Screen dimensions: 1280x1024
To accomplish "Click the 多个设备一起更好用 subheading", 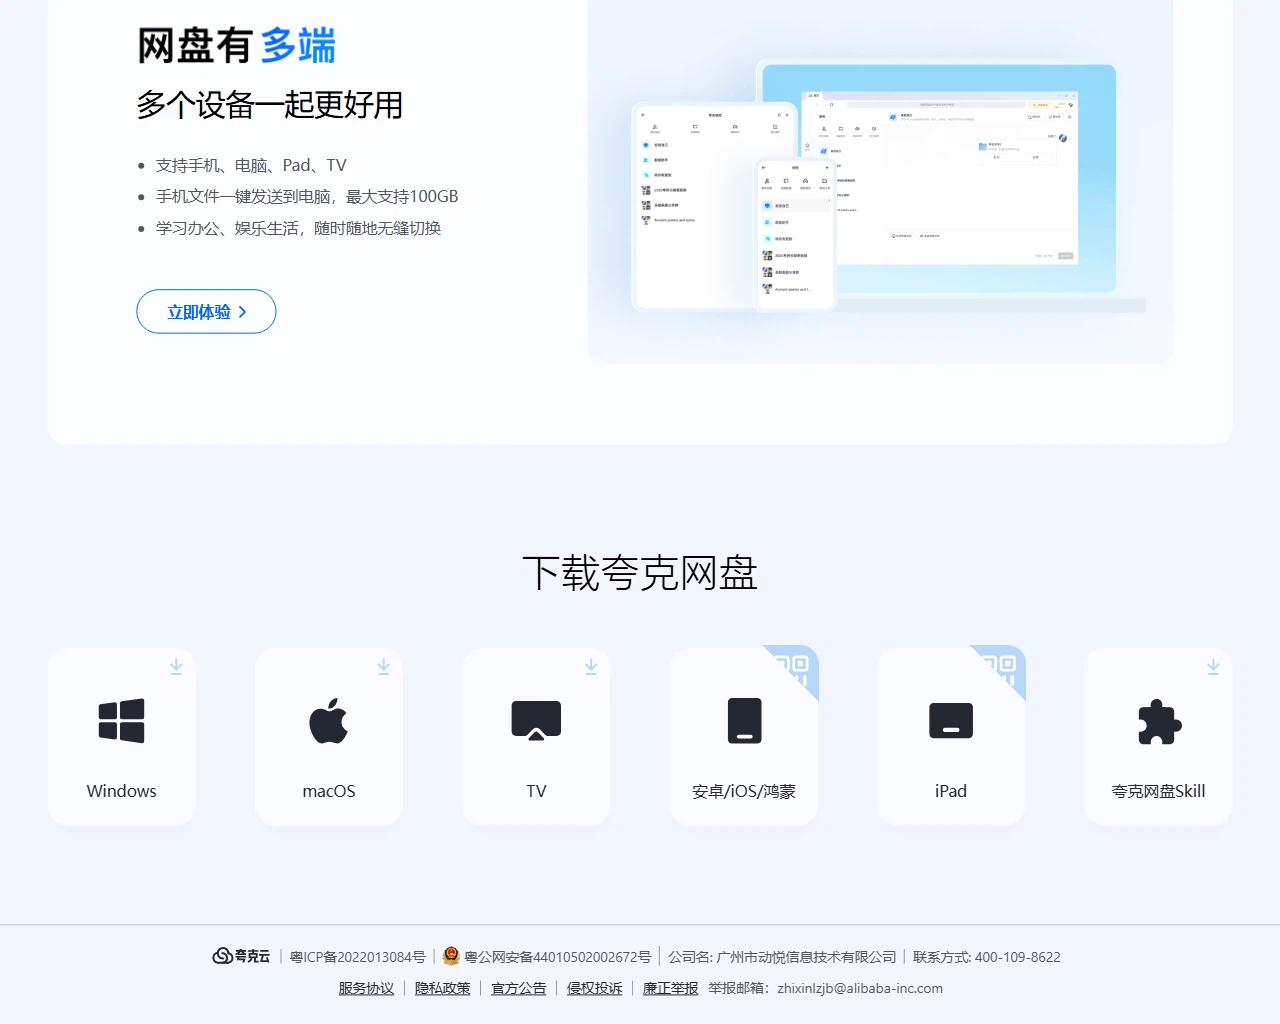I will point(270,105).
